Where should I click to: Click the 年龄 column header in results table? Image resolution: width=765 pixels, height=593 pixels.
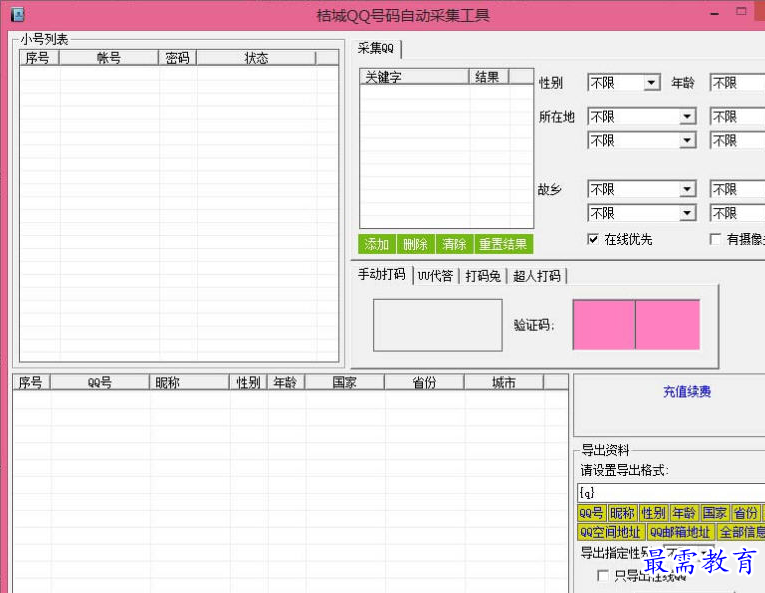click(x=286, y=382)
